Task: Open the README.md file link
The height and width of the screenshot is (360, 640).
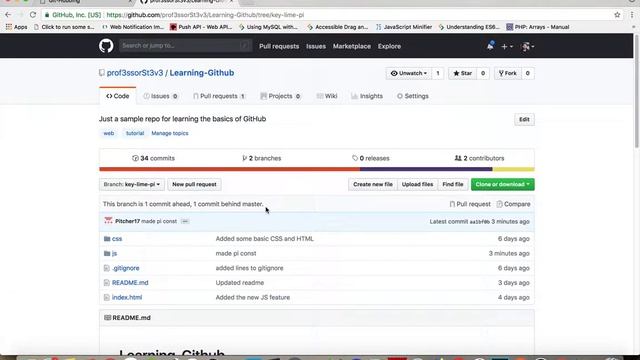Action: click(x=130, y=283)
